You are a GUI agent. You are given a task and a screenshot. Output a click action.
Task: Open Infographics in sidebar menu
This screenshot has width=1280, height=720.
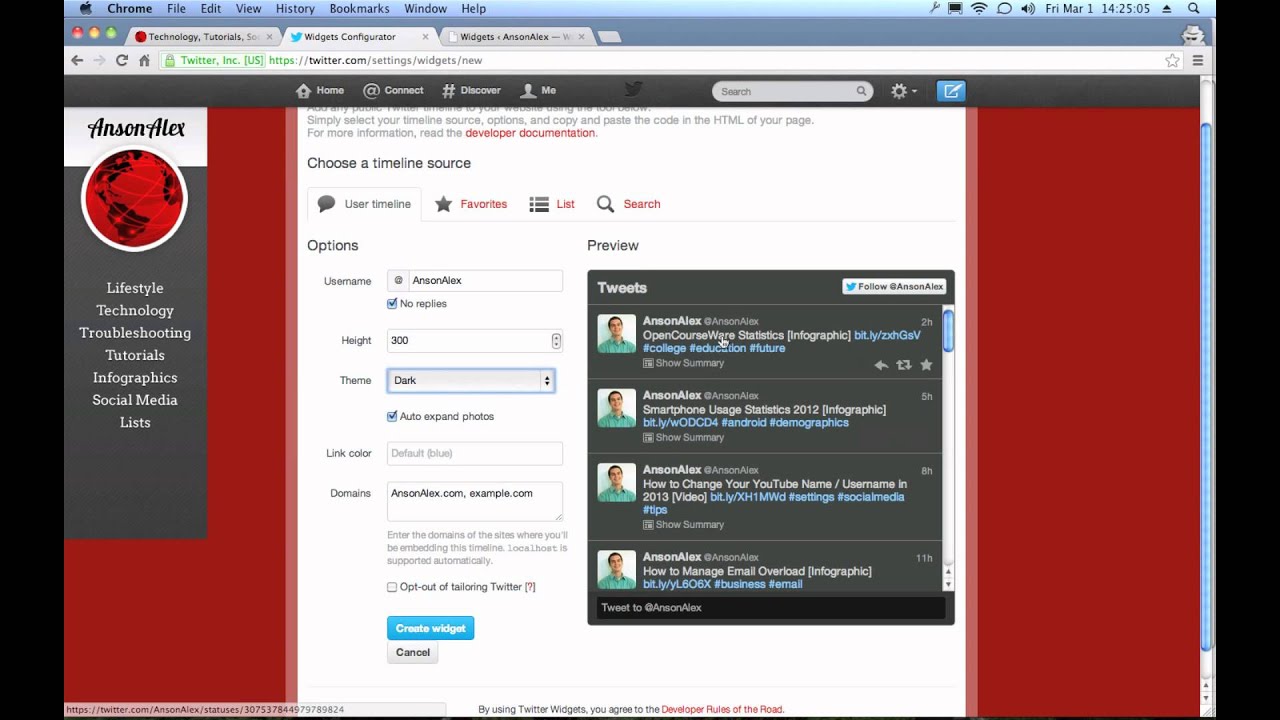135,378
